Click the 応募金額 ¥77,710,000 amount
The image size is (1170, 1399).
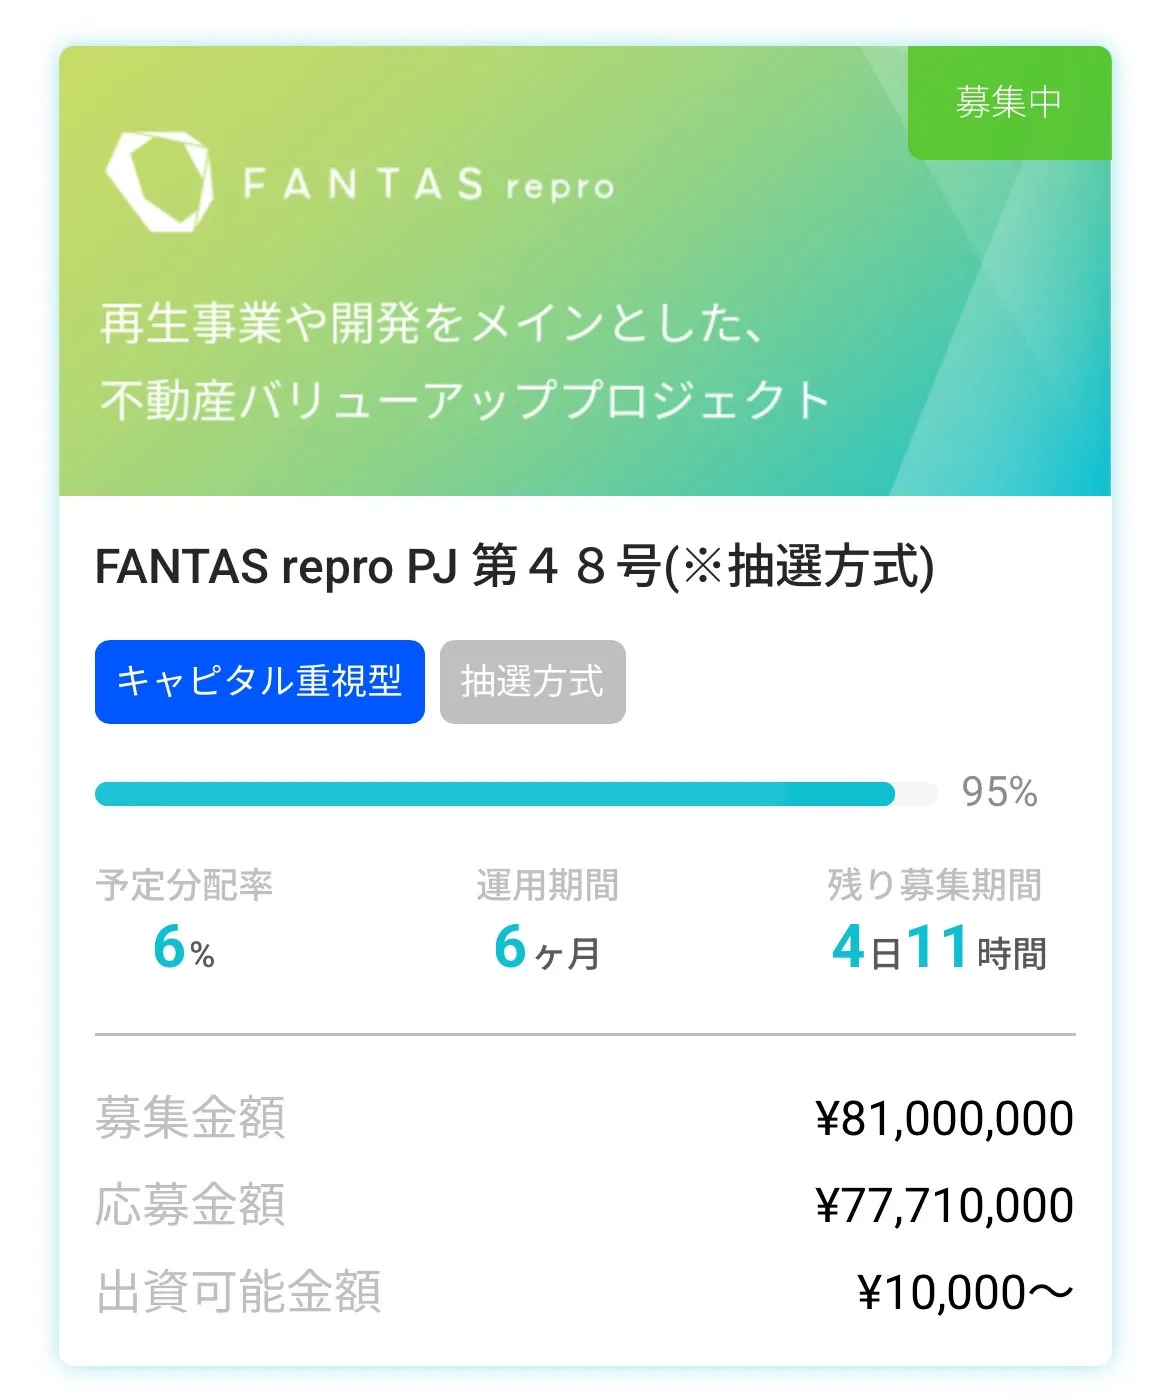(945, 1205)
